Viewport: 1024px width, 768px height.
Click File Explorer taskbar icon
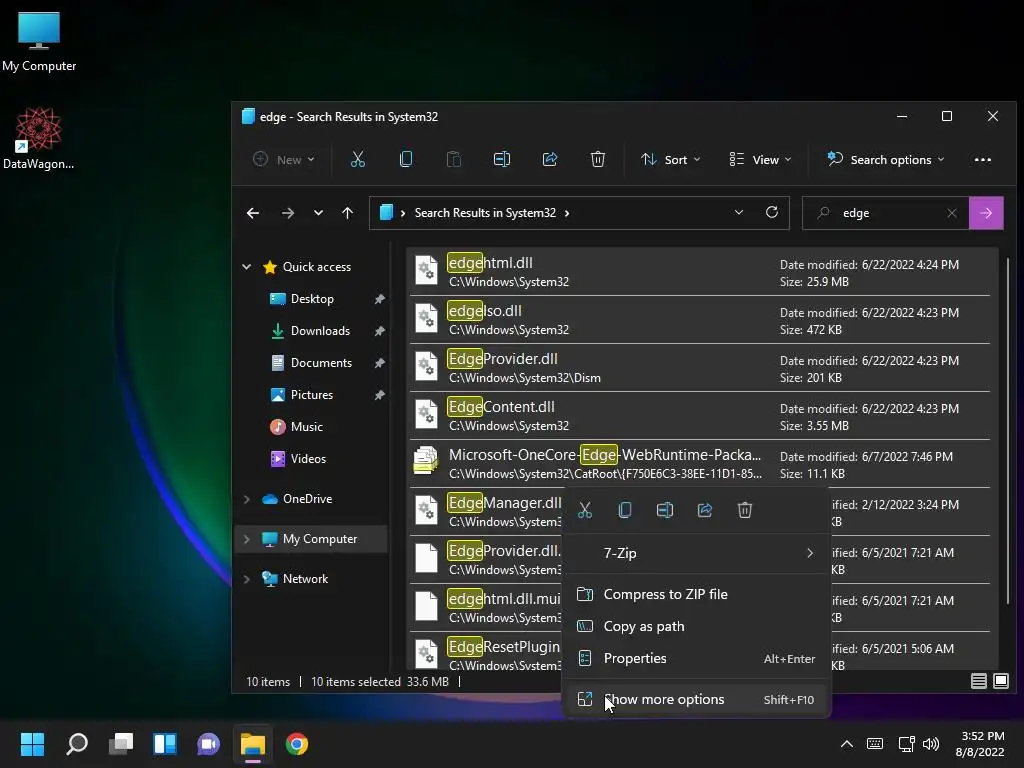tap(253, 744)
